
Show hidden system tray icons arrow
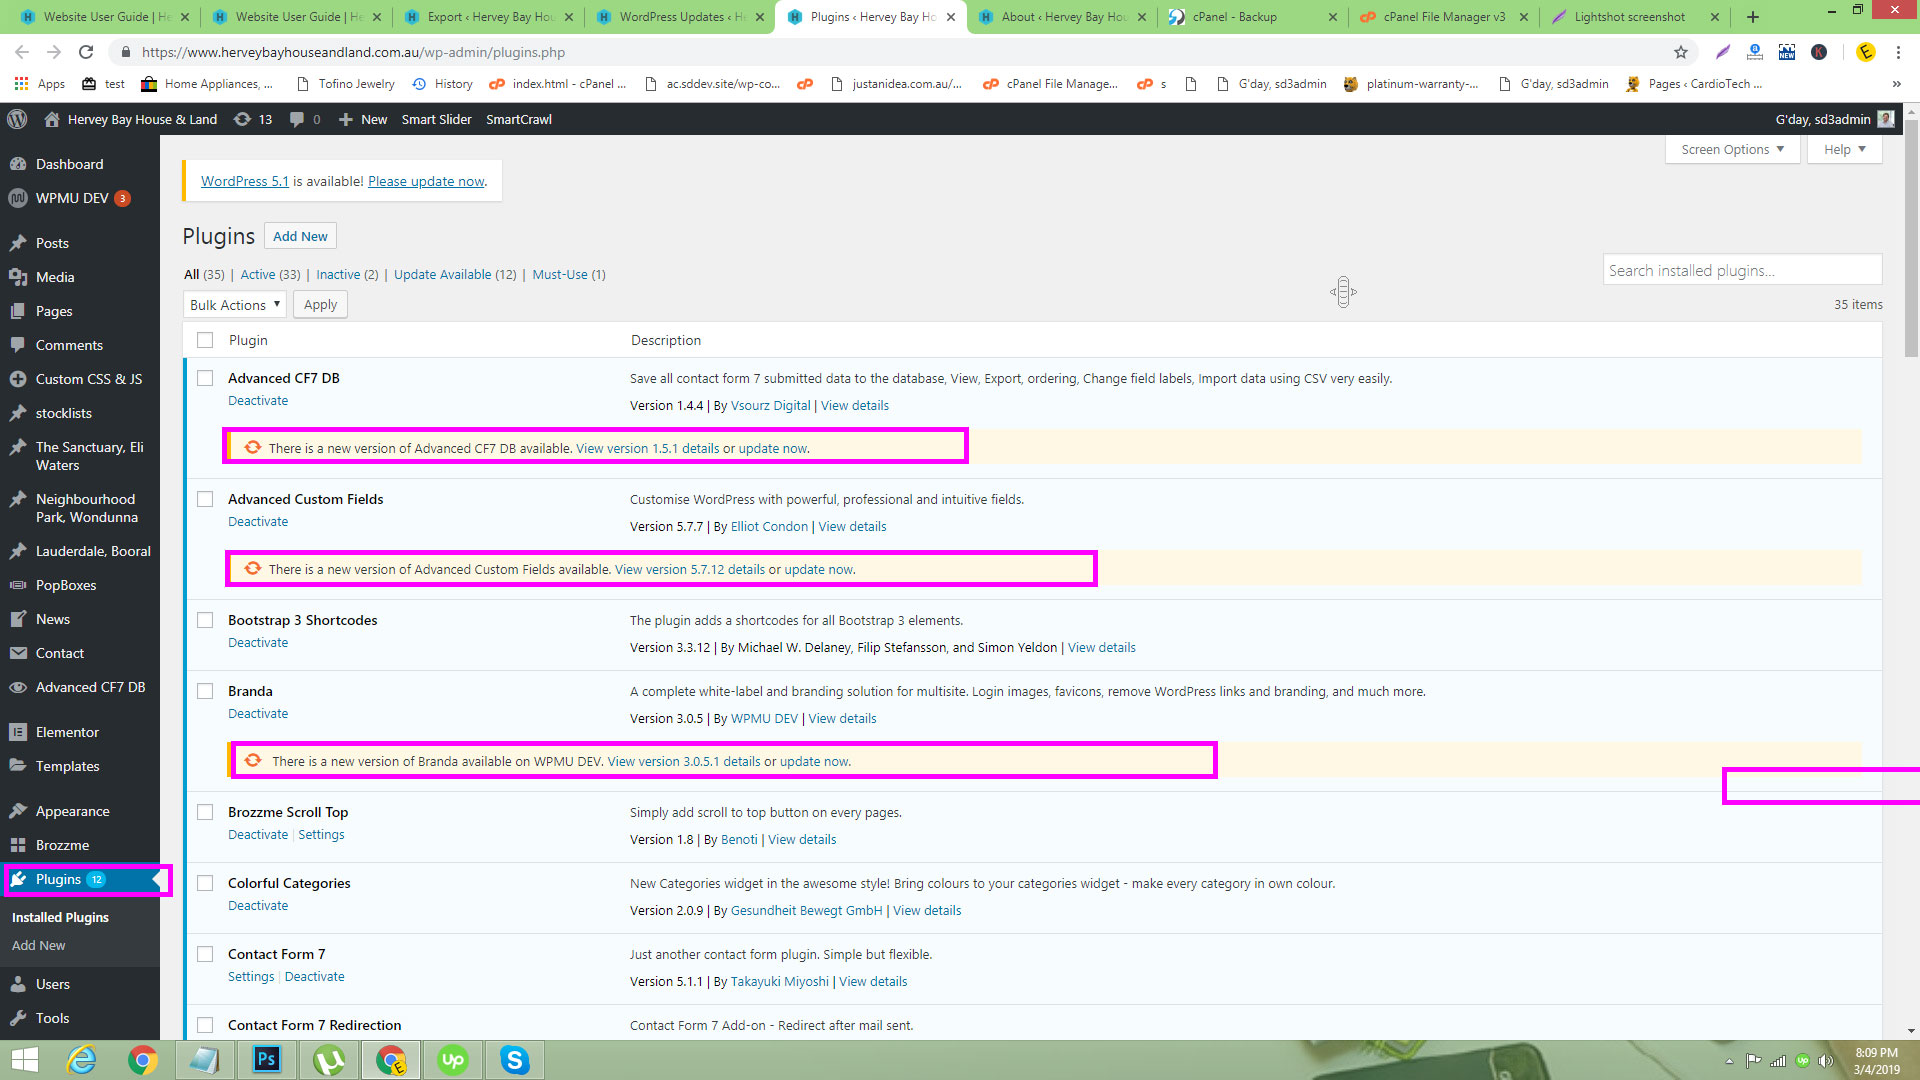(x=1729, y=1061)
